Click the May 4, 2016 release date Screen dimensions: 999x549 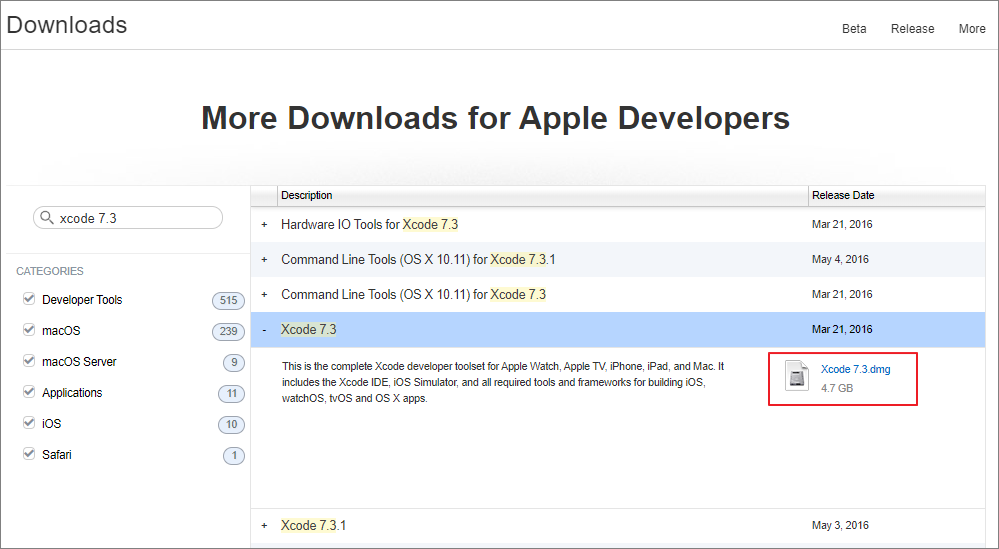[840, 259]
